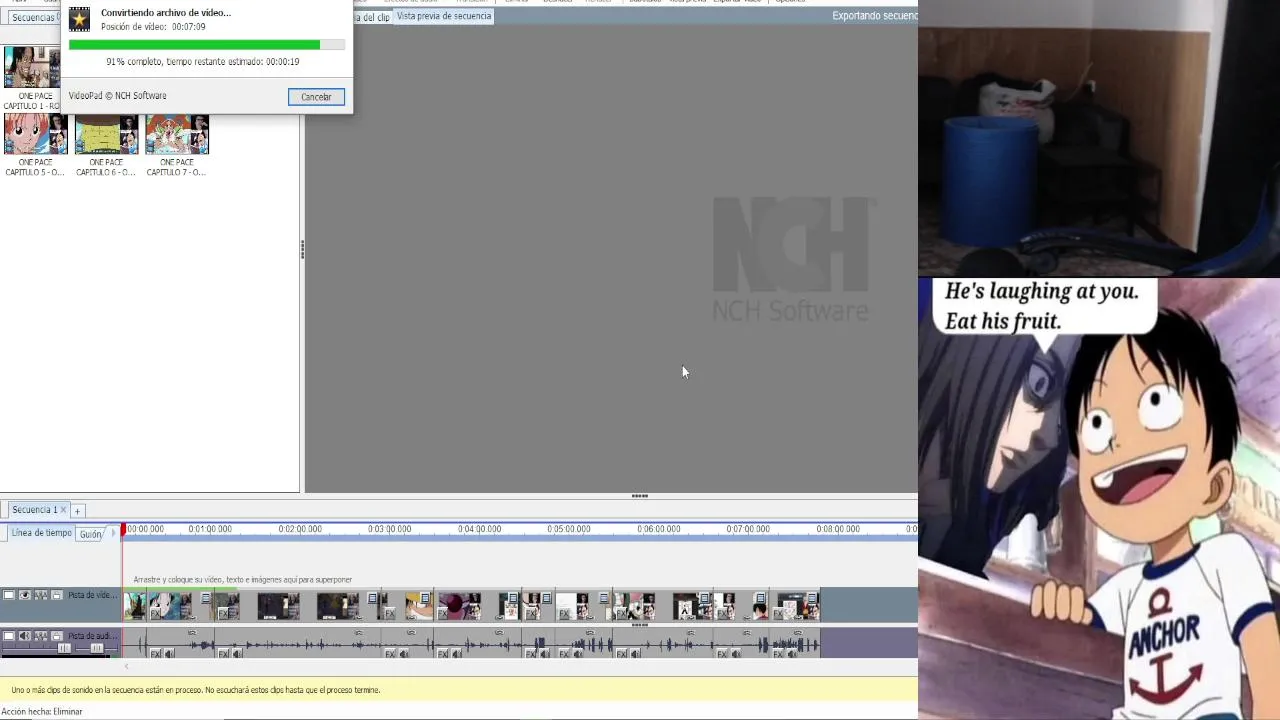The height and width of the screenshot is (720, 1280).
Task: Click the 0:07:00.000 mark on the ruler
Action: coord(748,529)
